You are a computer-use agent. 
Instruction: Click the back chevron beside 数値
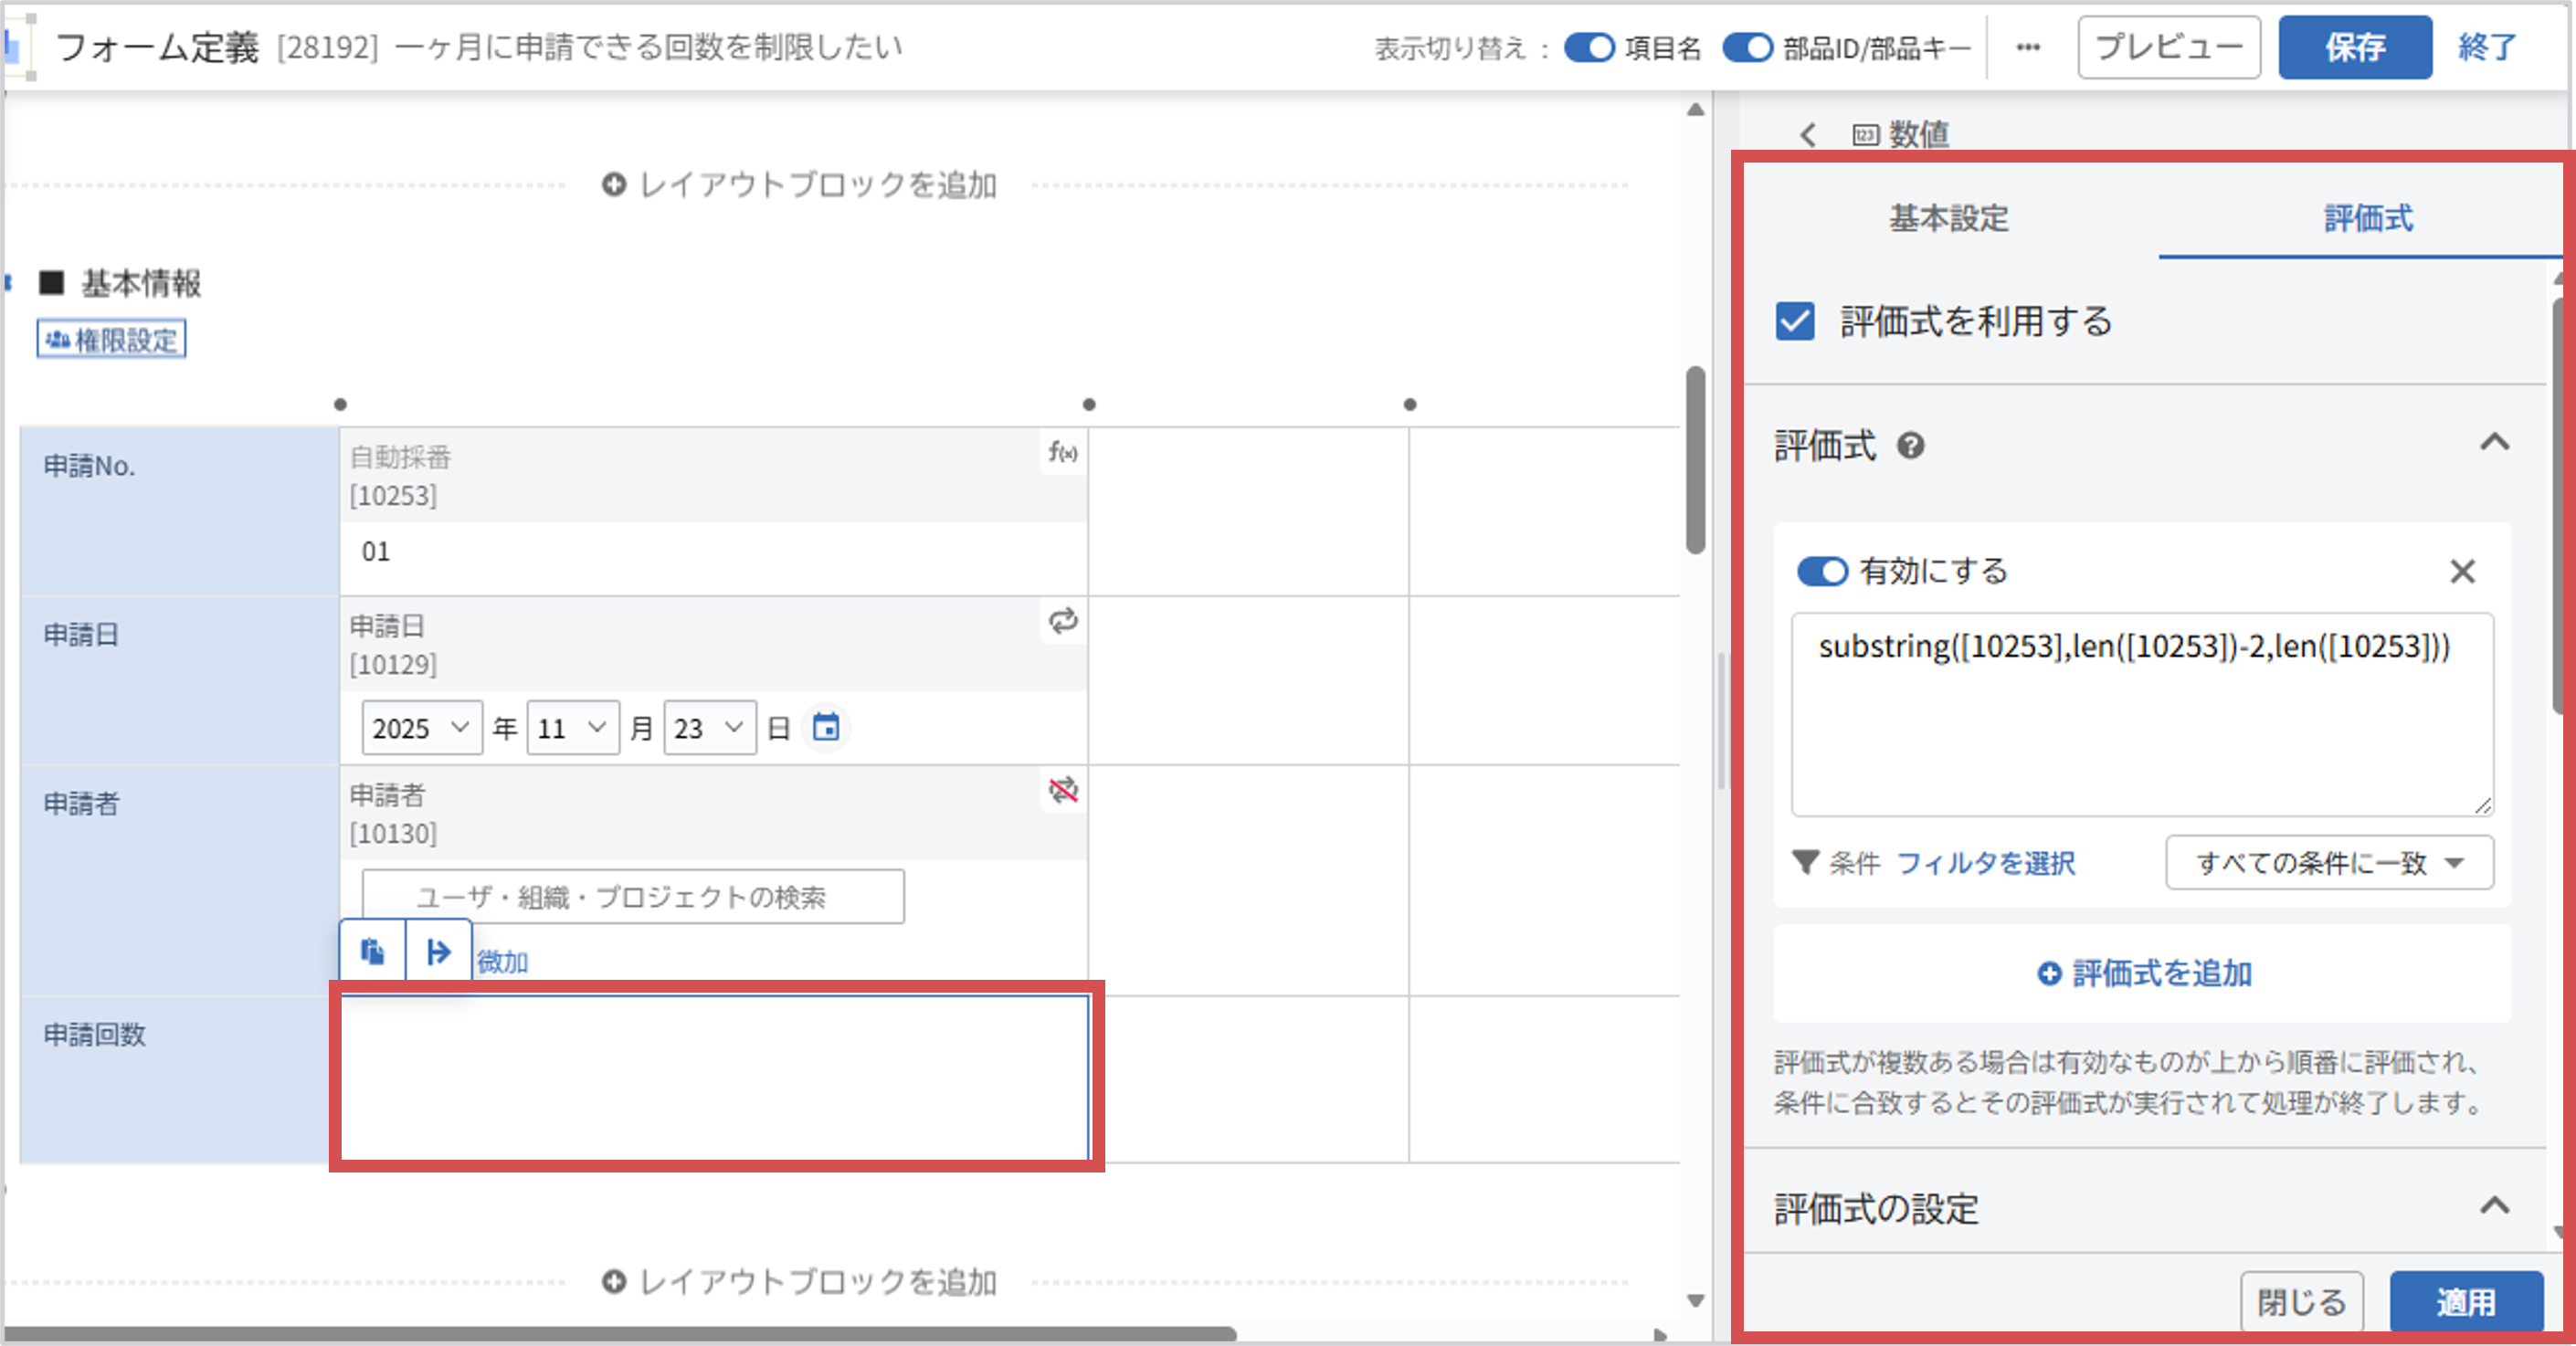1807,134
